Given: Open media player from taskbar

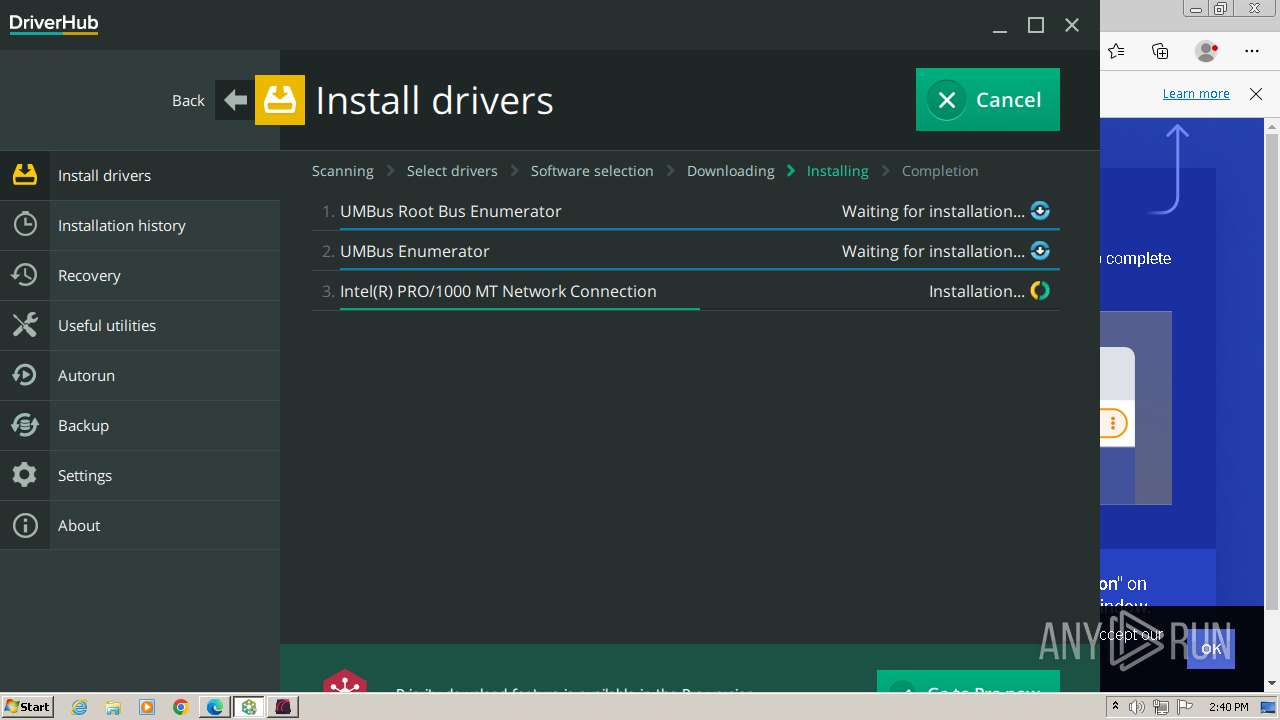Looking at the screenshot, I should [147, 707].
